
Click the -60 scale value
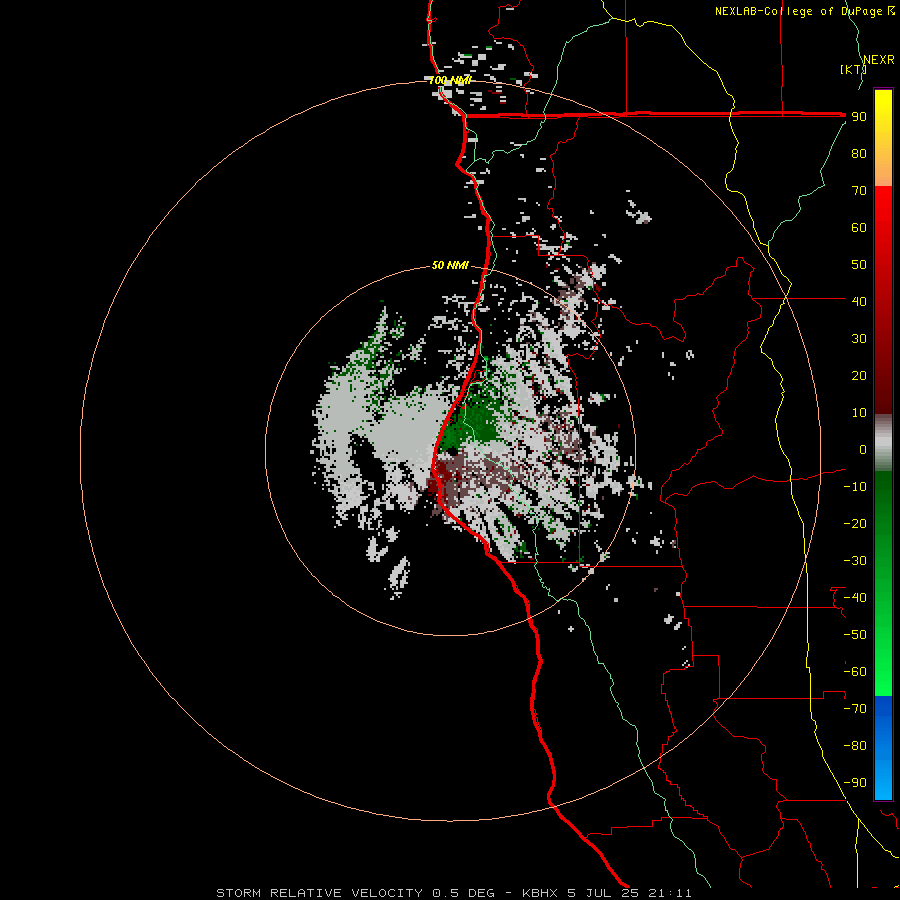(855, 672)
